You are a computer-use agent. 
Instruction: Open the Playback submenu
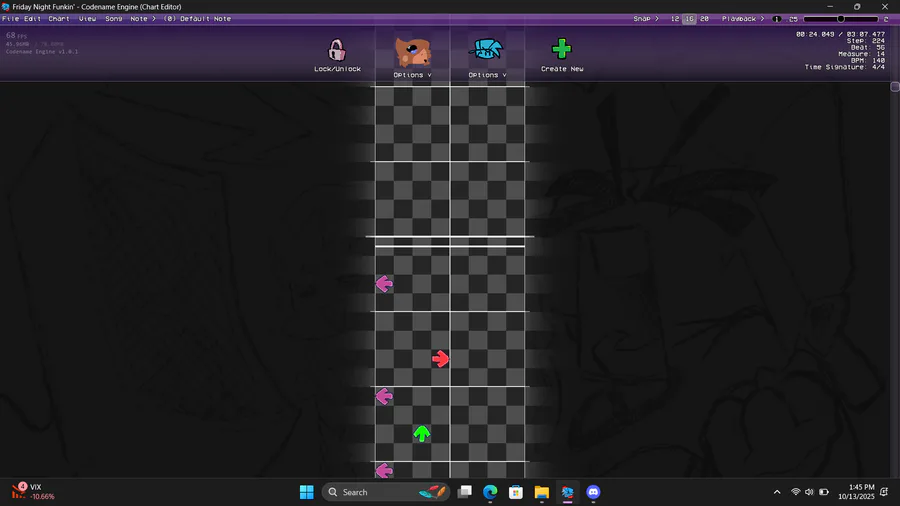click(x=743, y=18)
